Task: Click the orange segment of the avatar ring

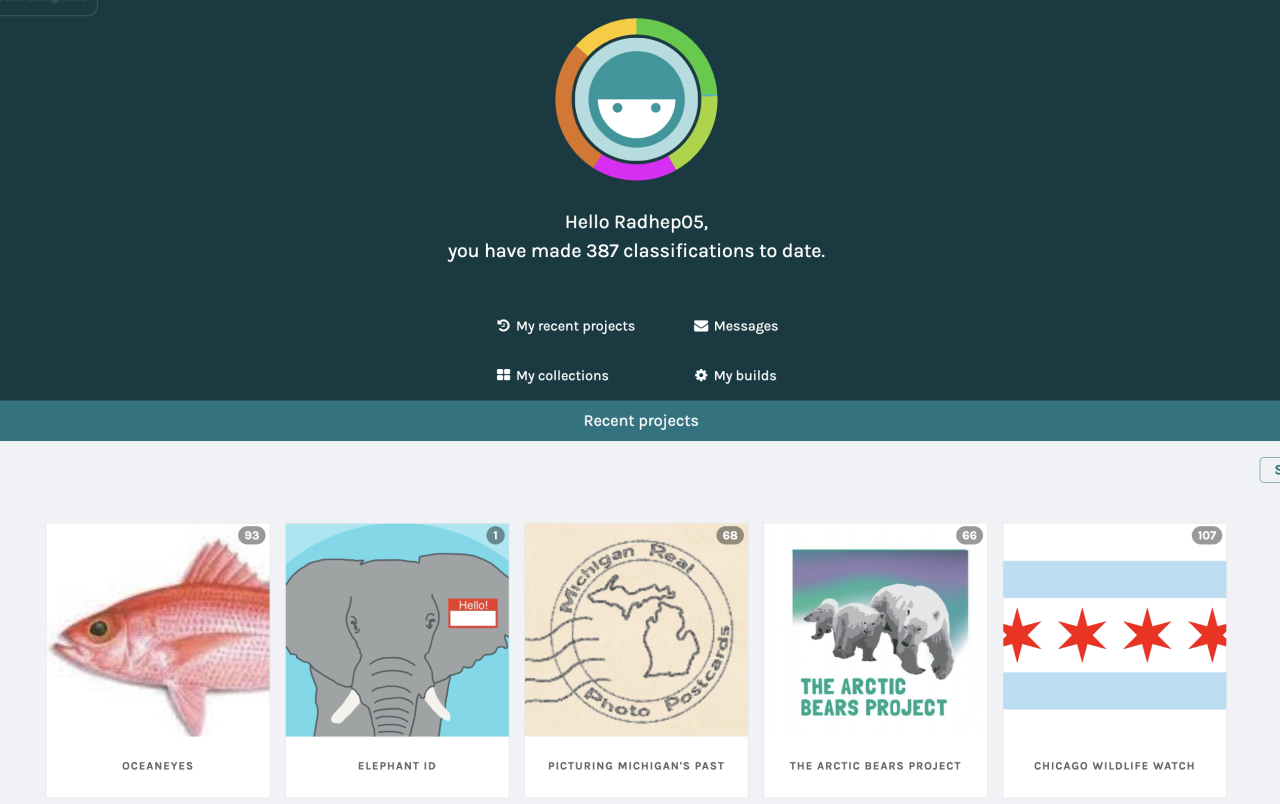Action: tap(567, 110)
